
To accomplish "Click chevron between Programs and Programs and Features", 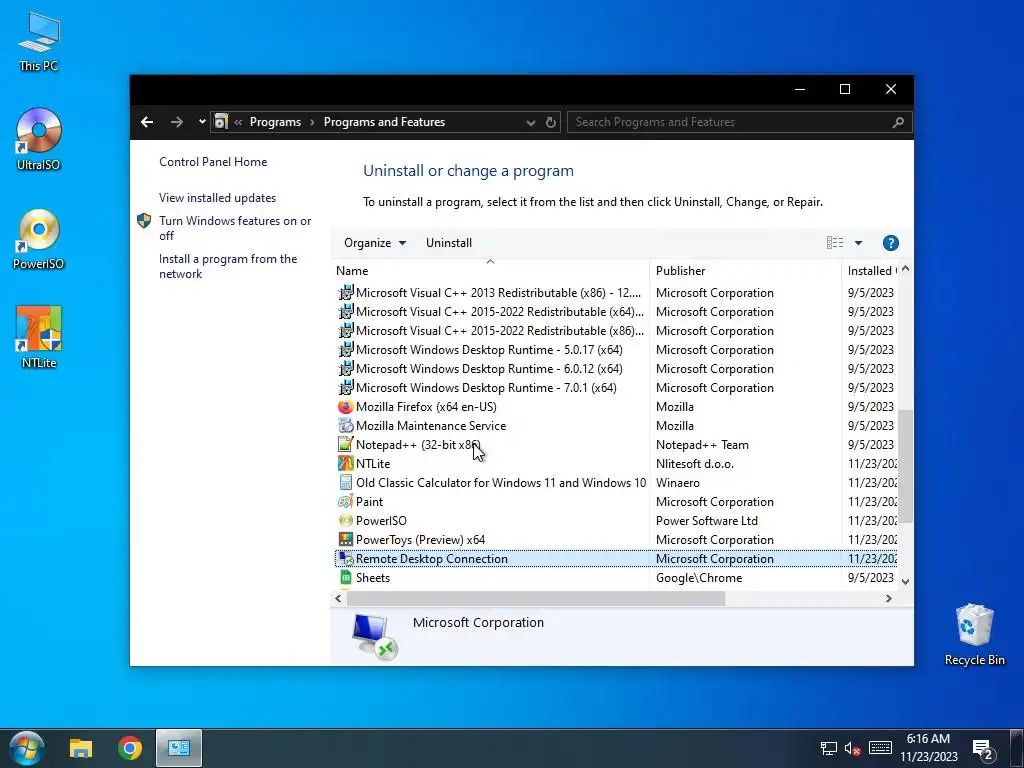I will pos(312,122).
